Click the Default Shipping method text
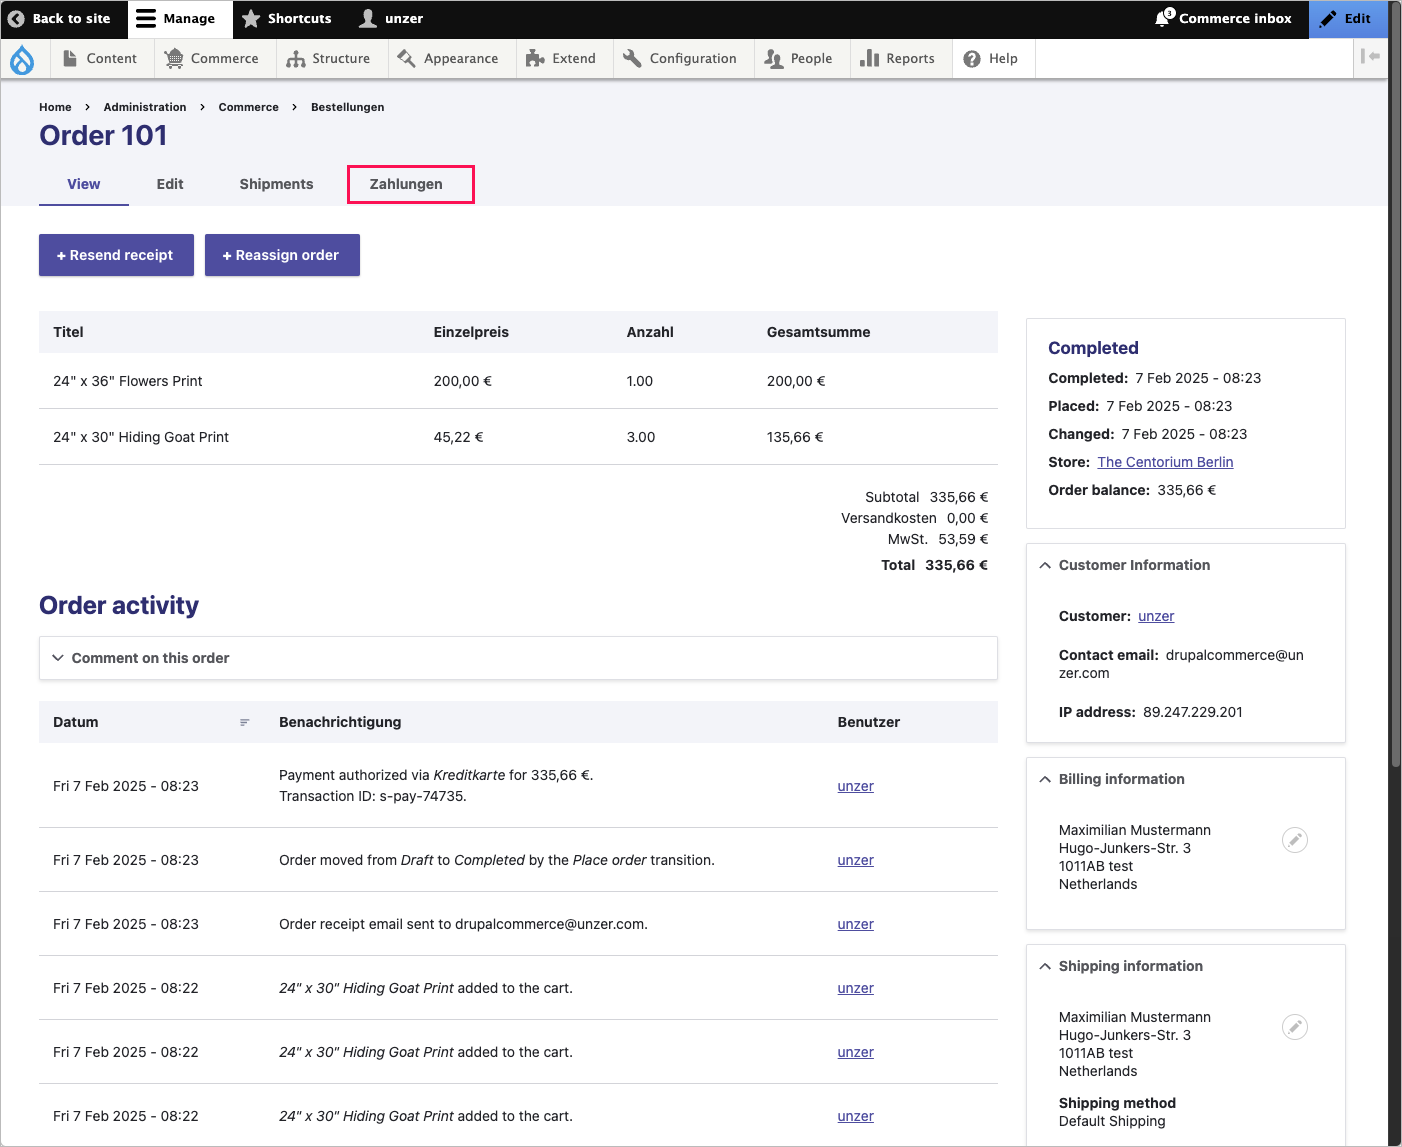The width and height of the screenshot is (1402, 1147). tap(1112, 1121)
